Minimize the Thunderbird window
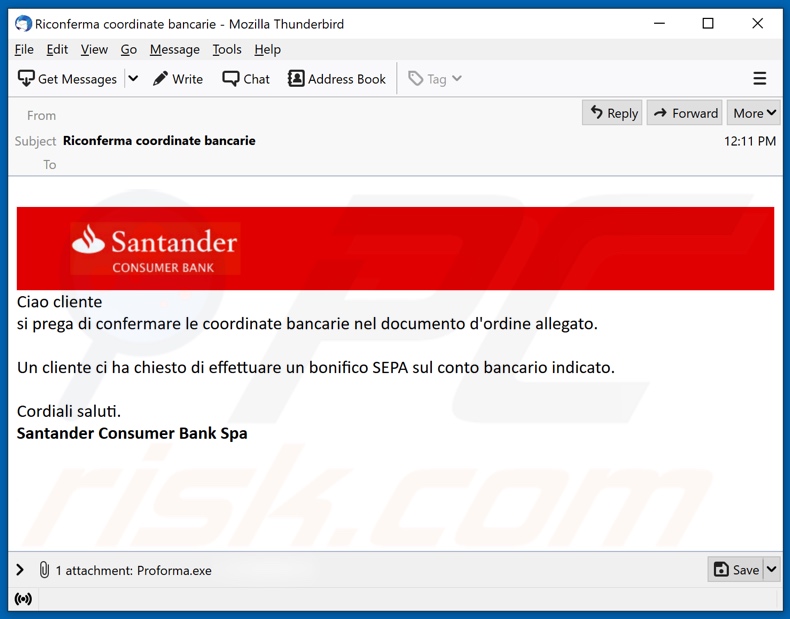This screenshot has width=790, height=619. [660, 24]
